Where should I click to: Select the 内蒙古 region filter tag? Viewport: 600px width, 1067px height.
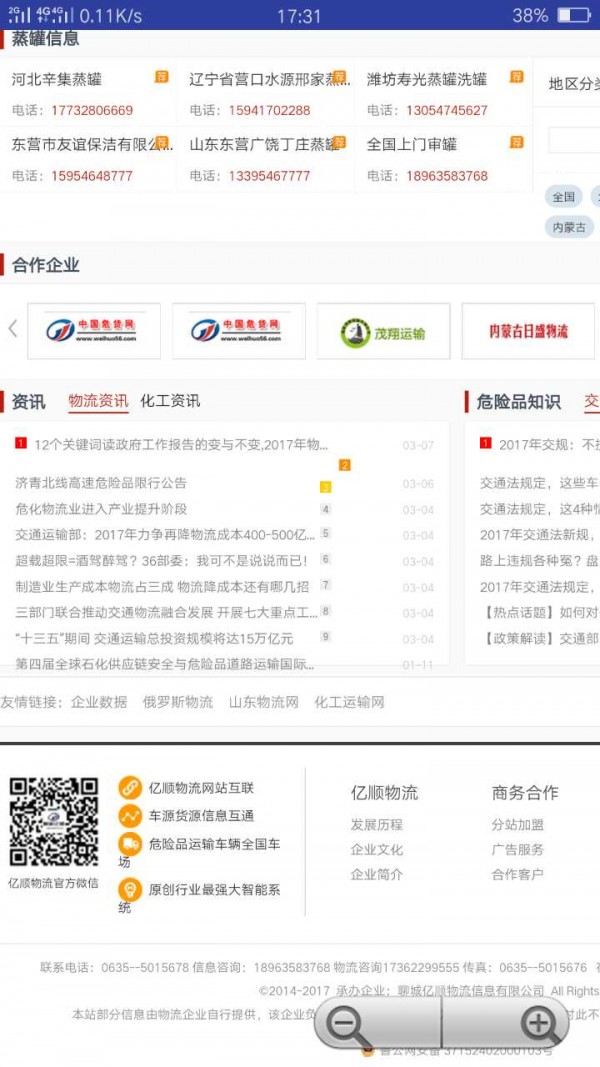(x=569, y=227)
